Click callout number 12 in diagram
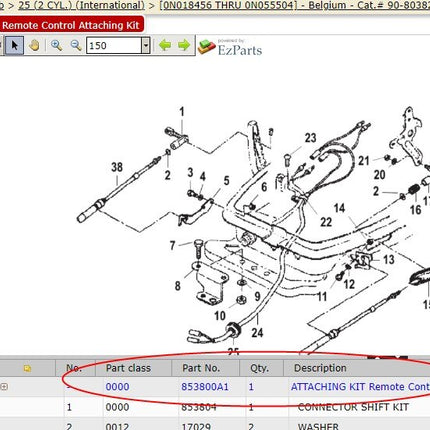The width and height of the screenshot is (430, 430). click(349, 284)
